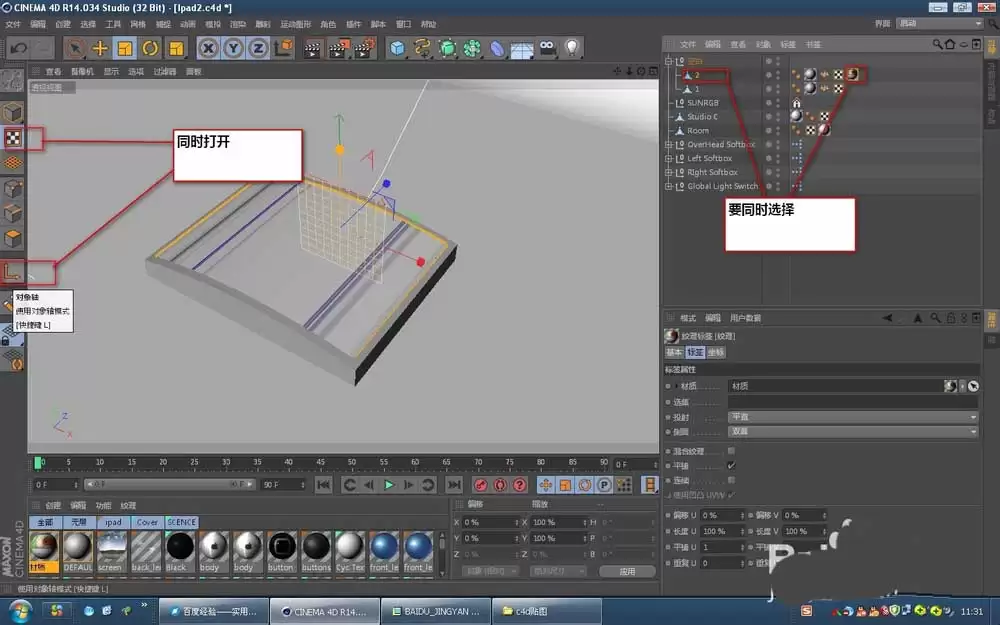Open the 侧面 dropdown showing 双面
The width and height of the screenshot is (1000, 625).
850,431
